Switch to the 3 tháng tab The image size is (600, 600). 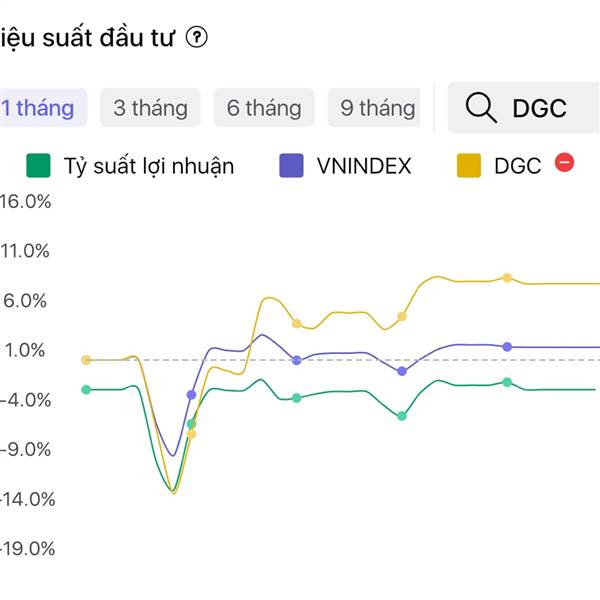coord(150,108)
